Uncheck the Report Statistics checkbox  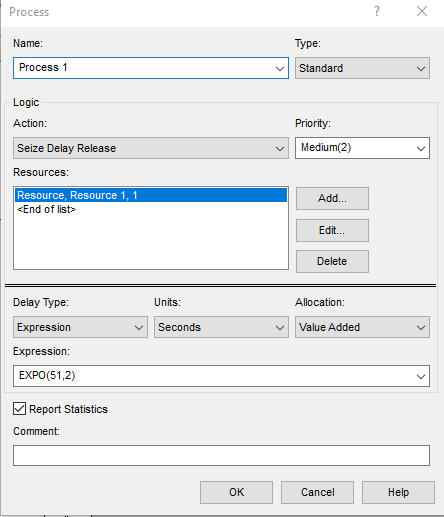tap(20, 409)
